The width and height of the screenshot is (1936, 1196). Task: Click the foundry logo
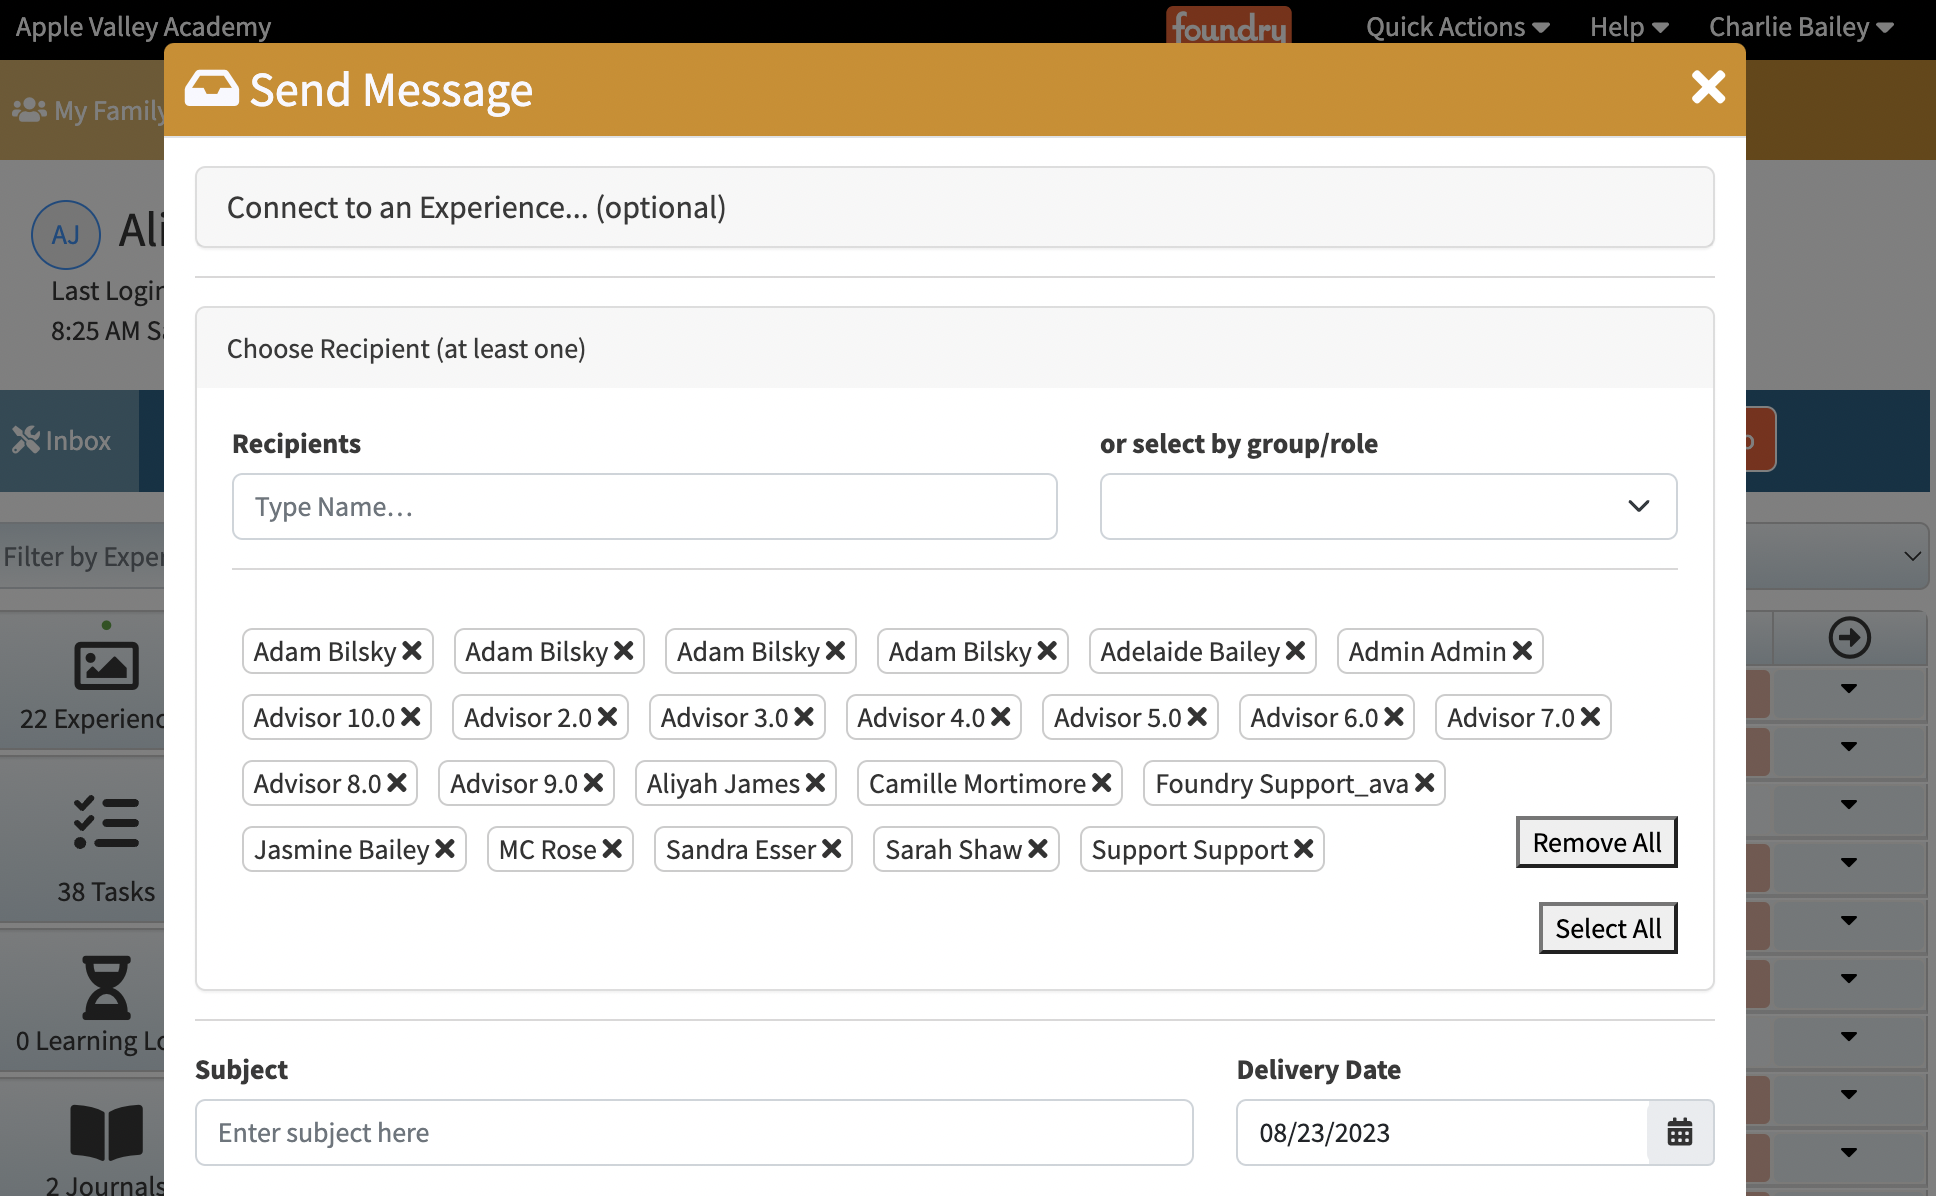1229,27
